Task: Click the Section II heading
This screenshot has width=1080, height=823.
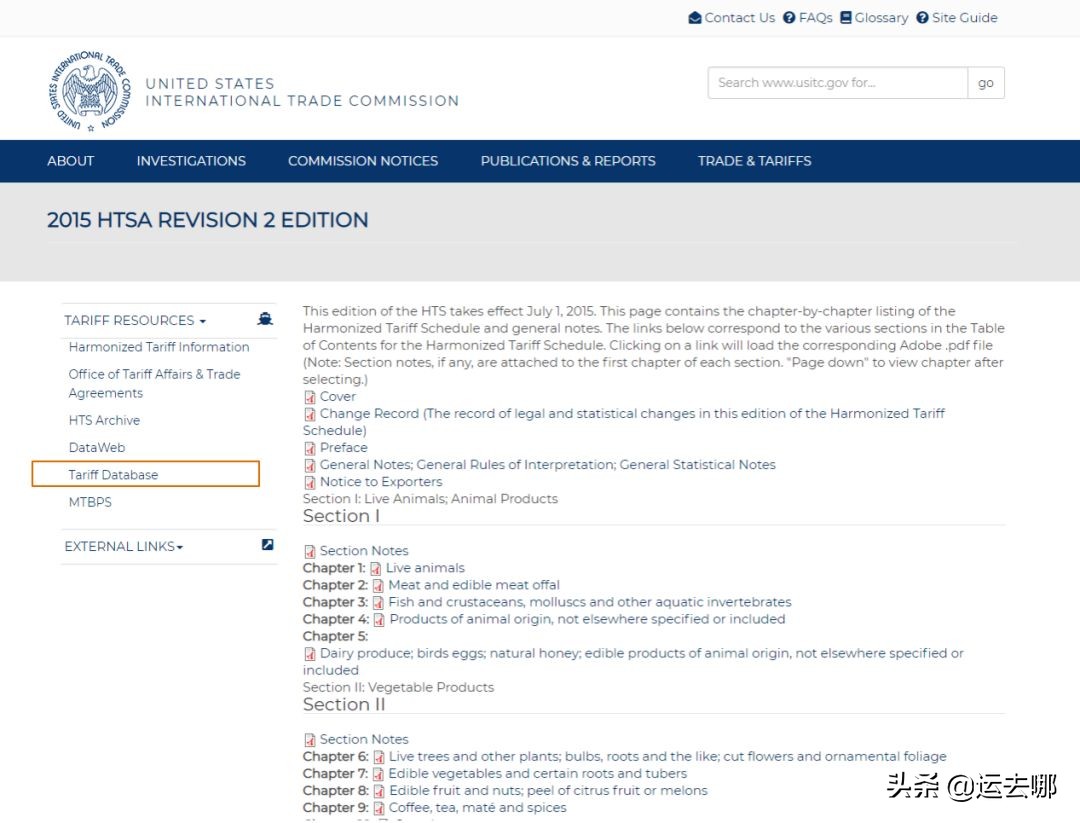Action: [x=344, y=705]
